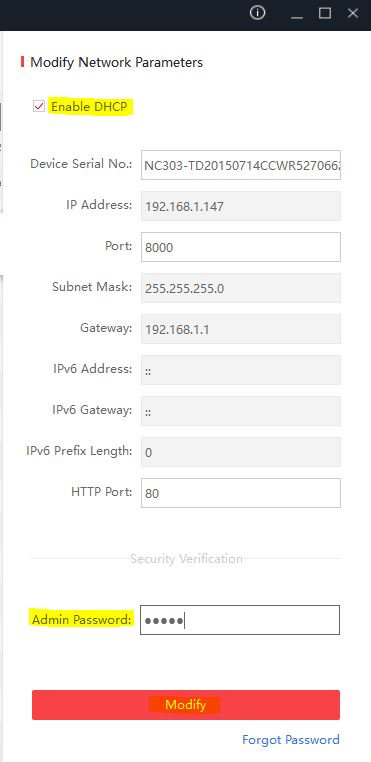
Task: Uncheck the Enable DHCP checkbox
Action: 39,106
